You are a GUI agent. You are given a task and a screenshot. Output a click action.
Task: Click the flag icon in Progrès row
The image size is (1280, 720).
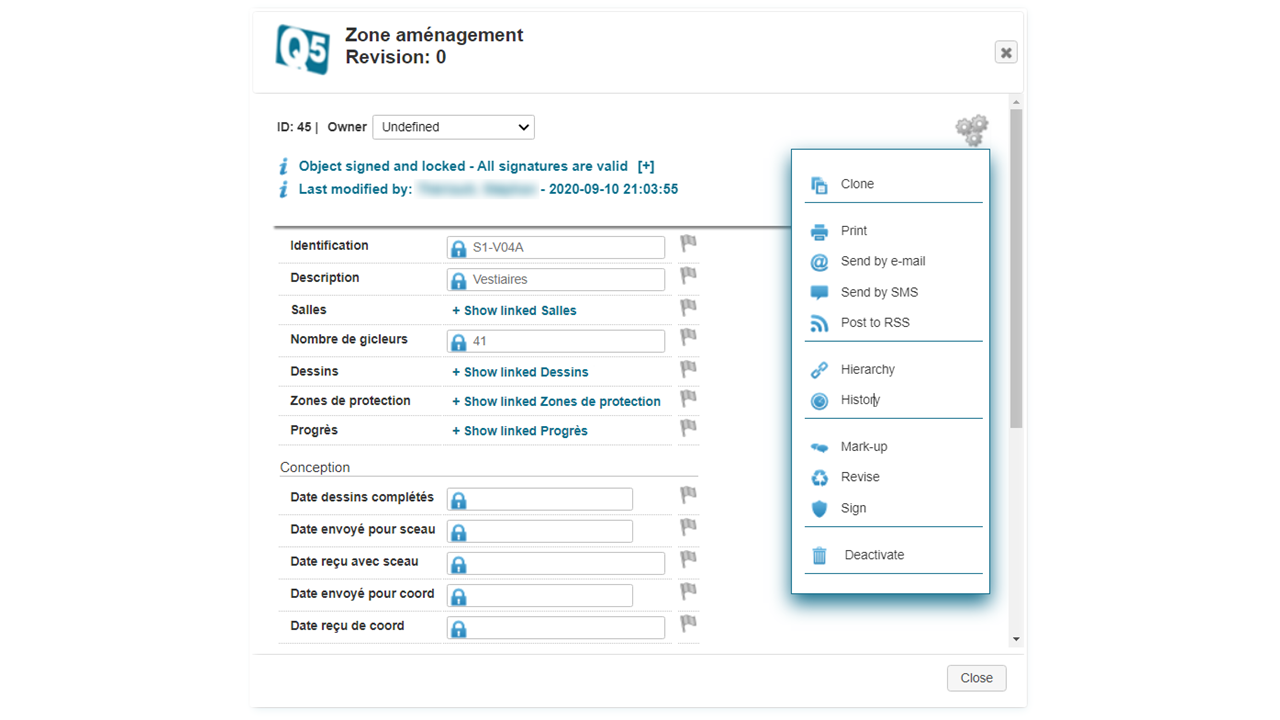tap(688, 428)
